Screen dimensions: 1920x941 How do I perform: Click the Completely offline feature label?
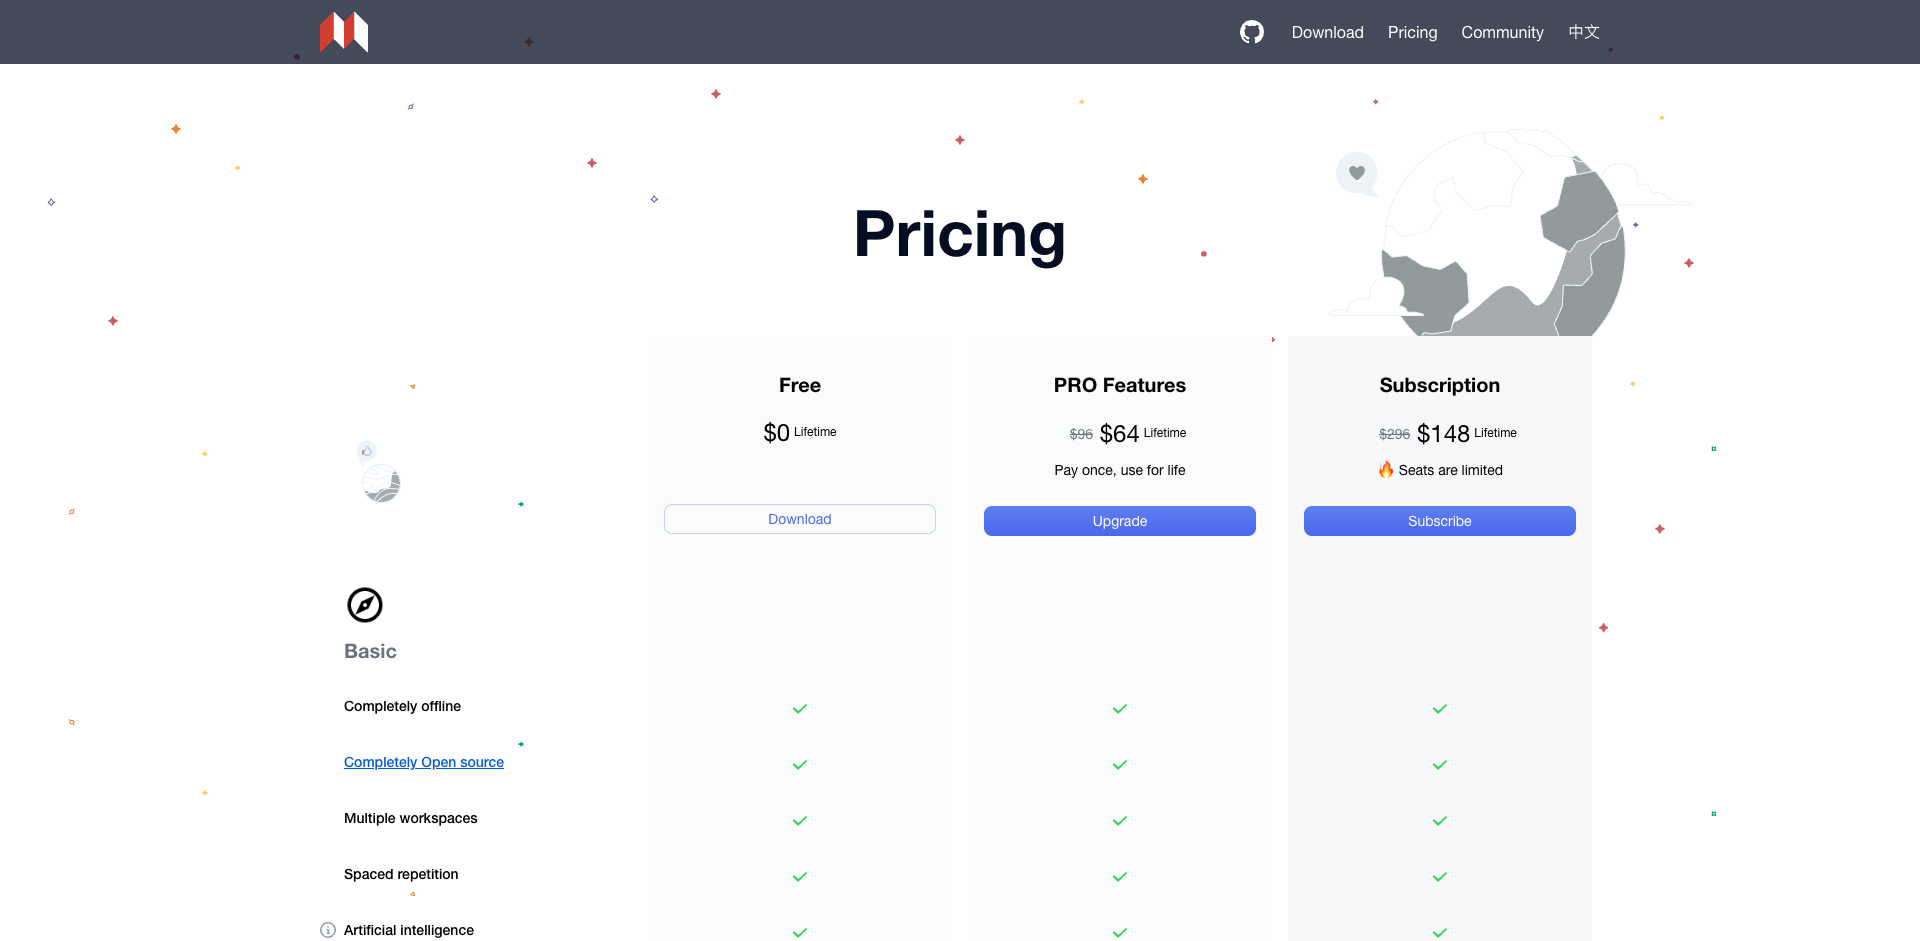(402, 706)
